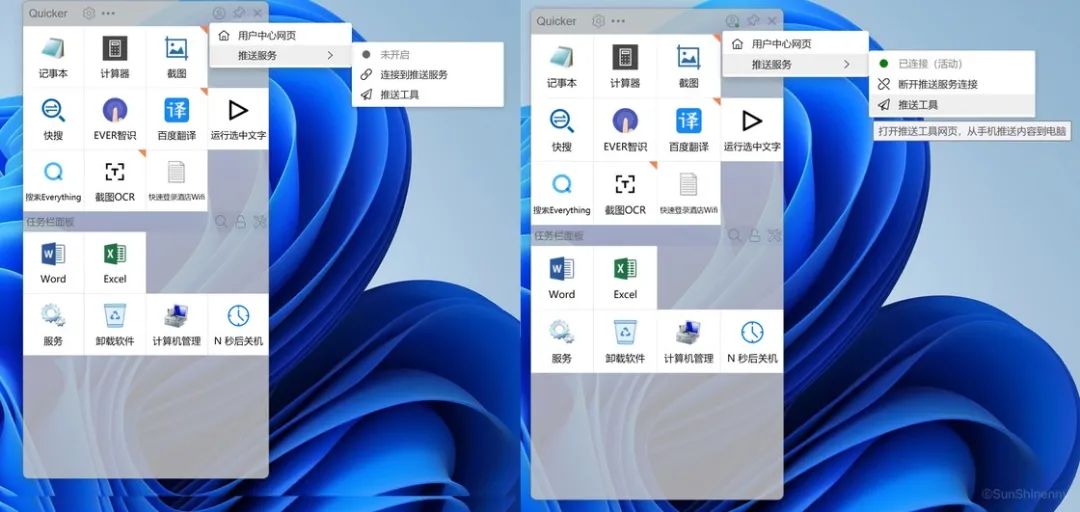Open 搜索Everything in the left Quicker panel
This screenshot has height=512, width=1080.
54,181
